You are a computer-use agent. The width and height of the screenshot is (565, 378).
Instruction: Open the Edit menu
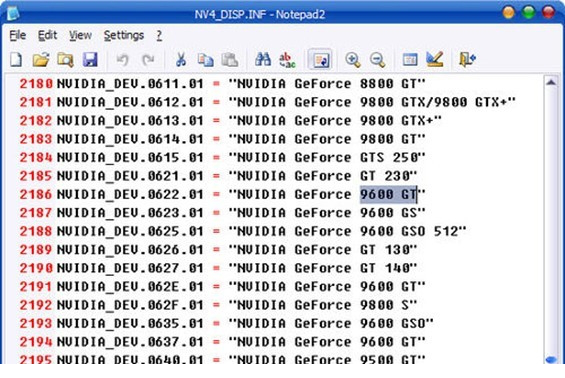click(x=48, y=35)
